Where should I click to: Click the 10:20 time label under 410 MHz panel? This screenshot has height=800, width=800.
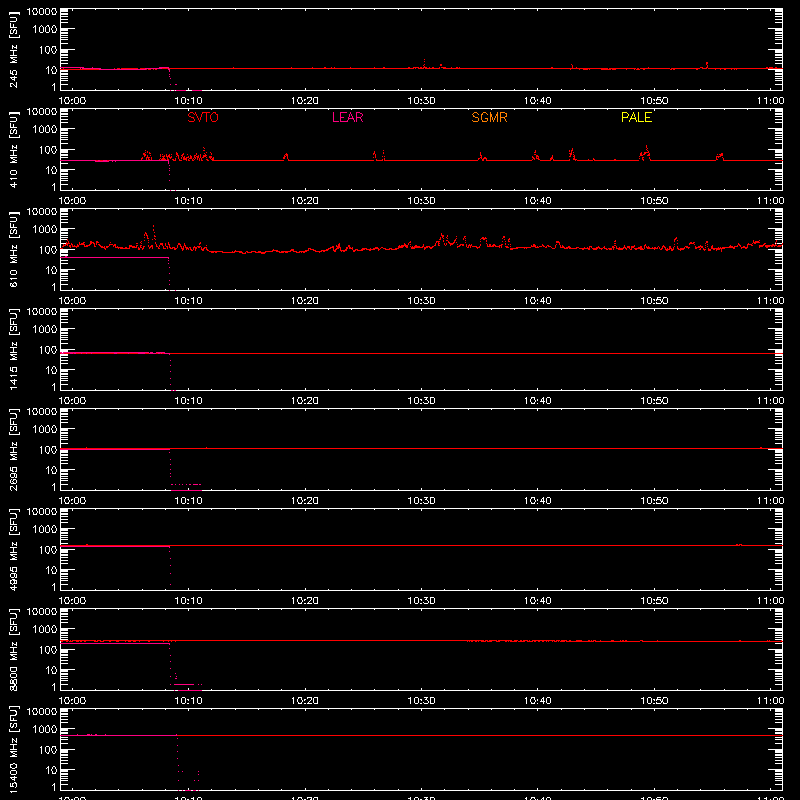tap(305, 201)
